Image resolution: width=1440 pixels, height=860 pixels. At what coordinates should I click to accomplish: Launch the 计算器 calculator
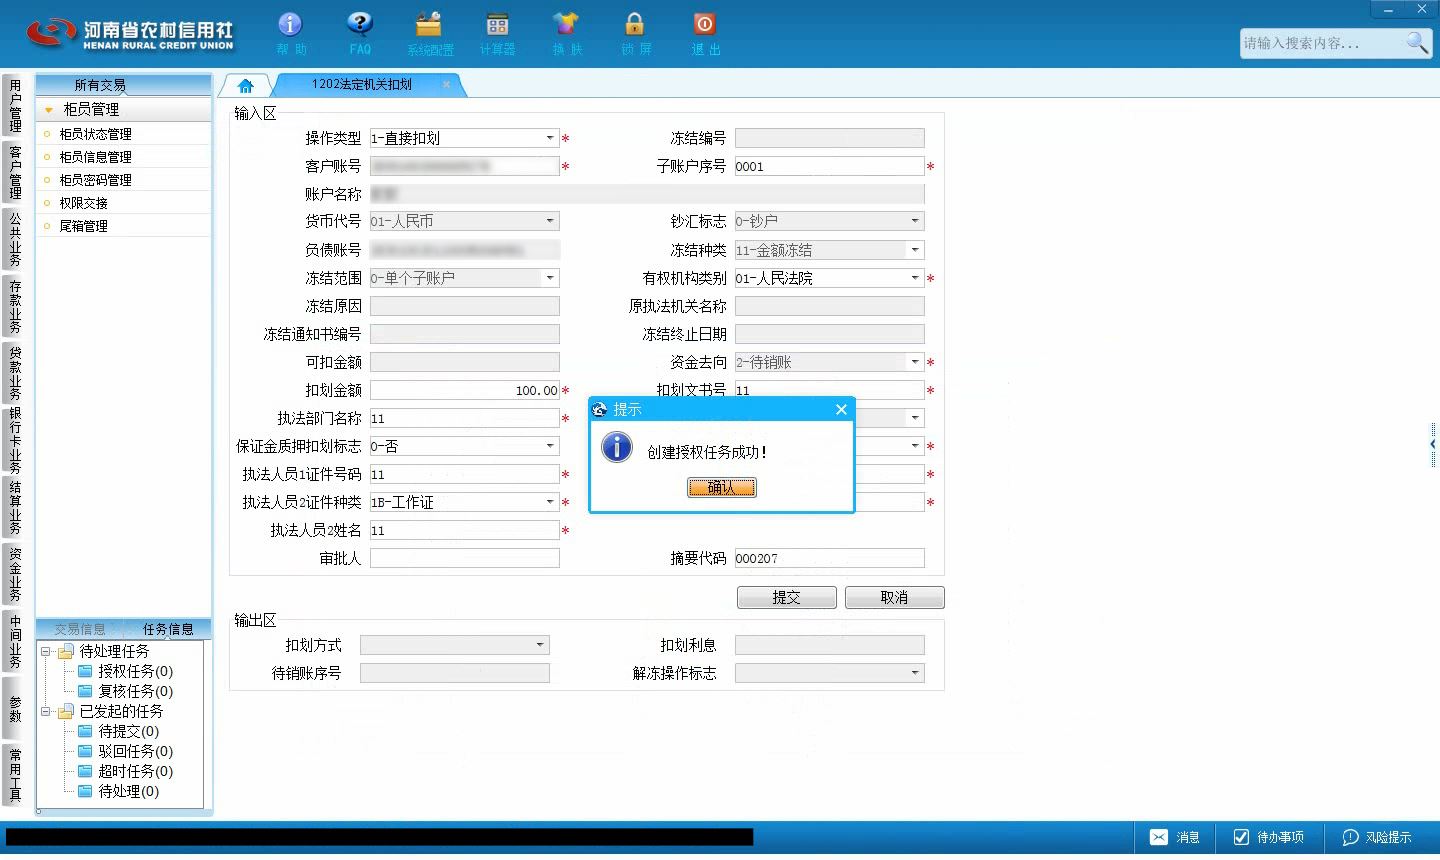pos(497,33)
